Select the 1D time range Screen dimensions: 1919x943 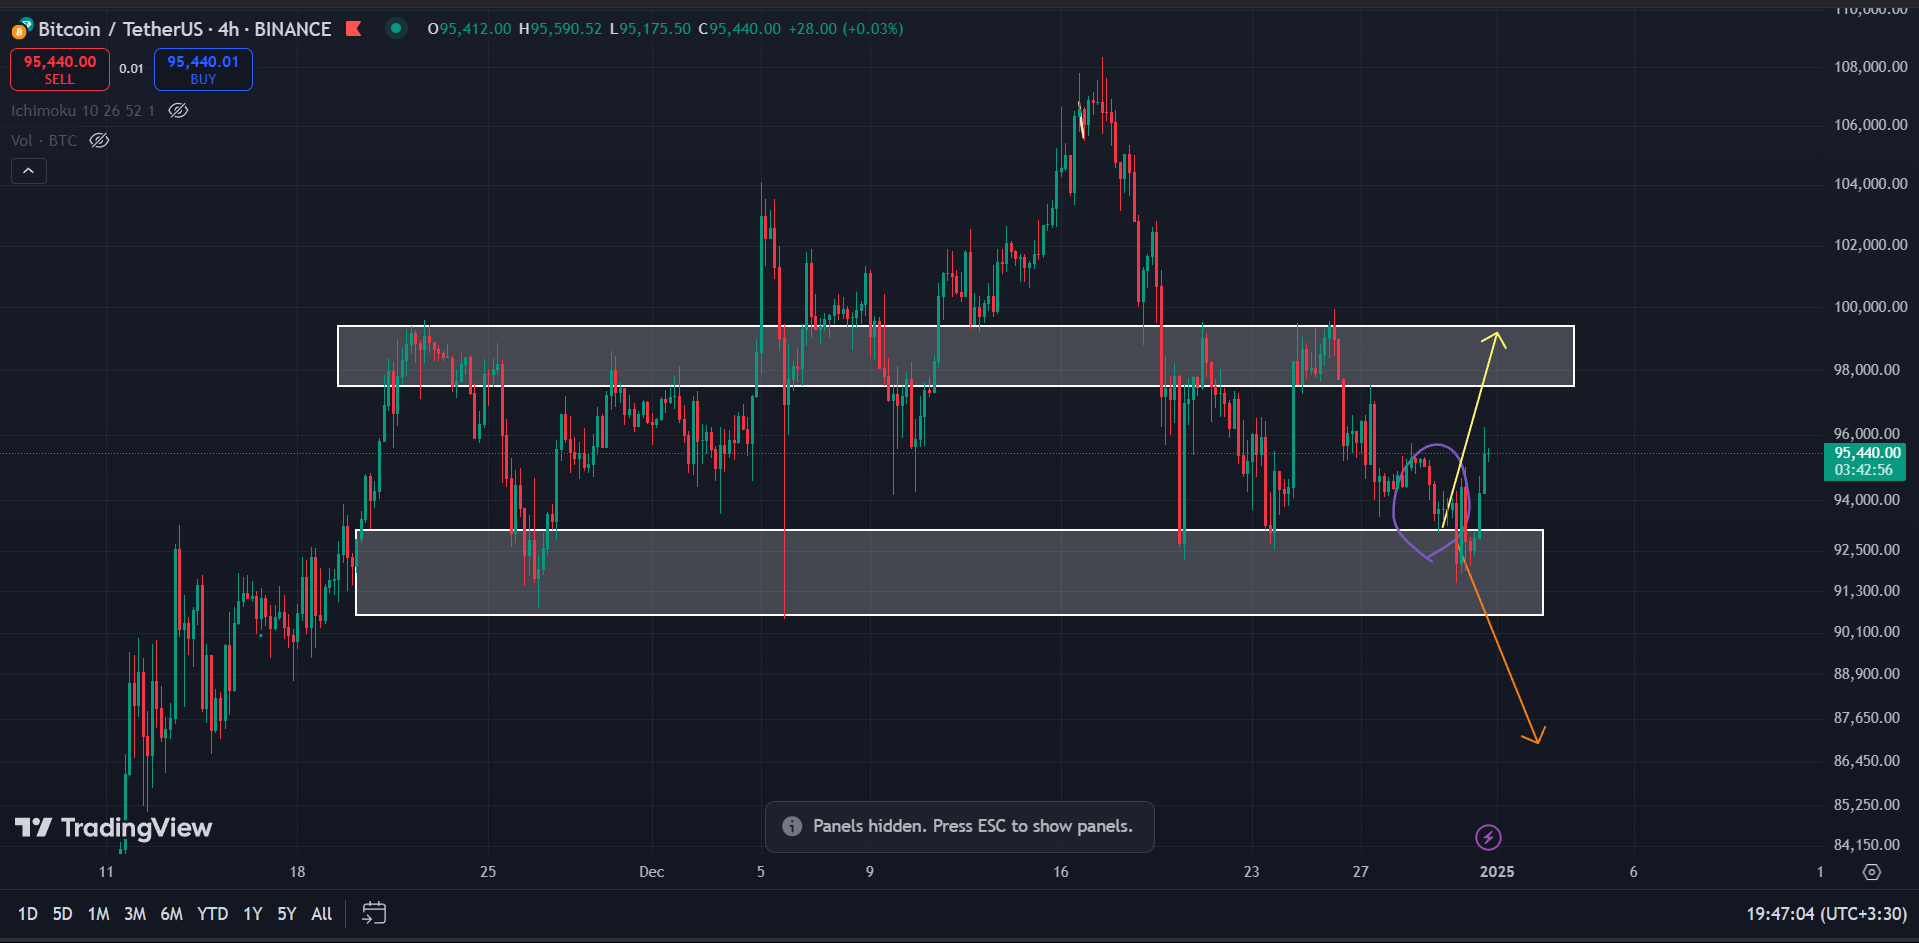28,913
